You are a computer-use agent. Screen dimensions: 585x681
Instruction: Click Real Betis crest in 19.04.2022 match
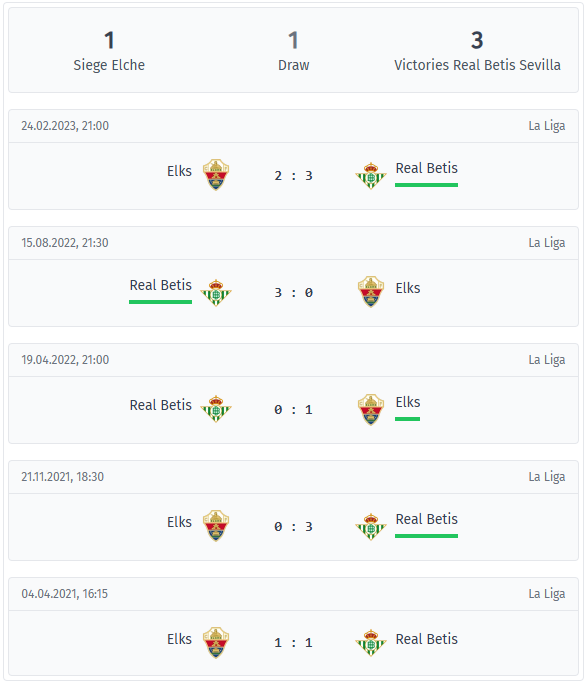[x=216, y=409]
